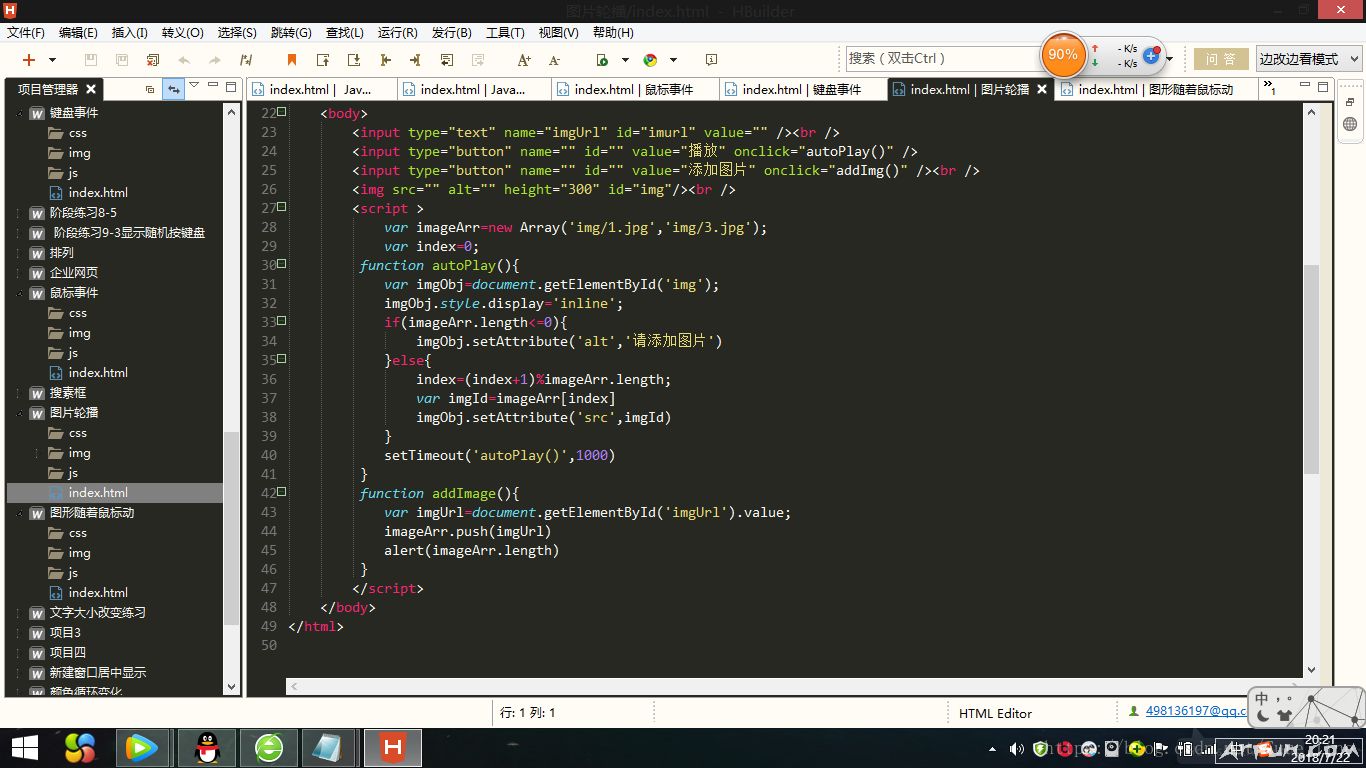This screenshot has width=1366, height=768.
Task: Click the orange bookmark toolbar icon
Action: pos(292,60)
